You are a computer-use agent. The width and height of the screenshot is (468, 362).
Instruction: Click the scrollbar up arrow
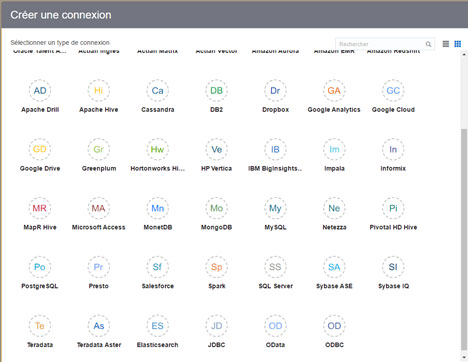point(464,54)
